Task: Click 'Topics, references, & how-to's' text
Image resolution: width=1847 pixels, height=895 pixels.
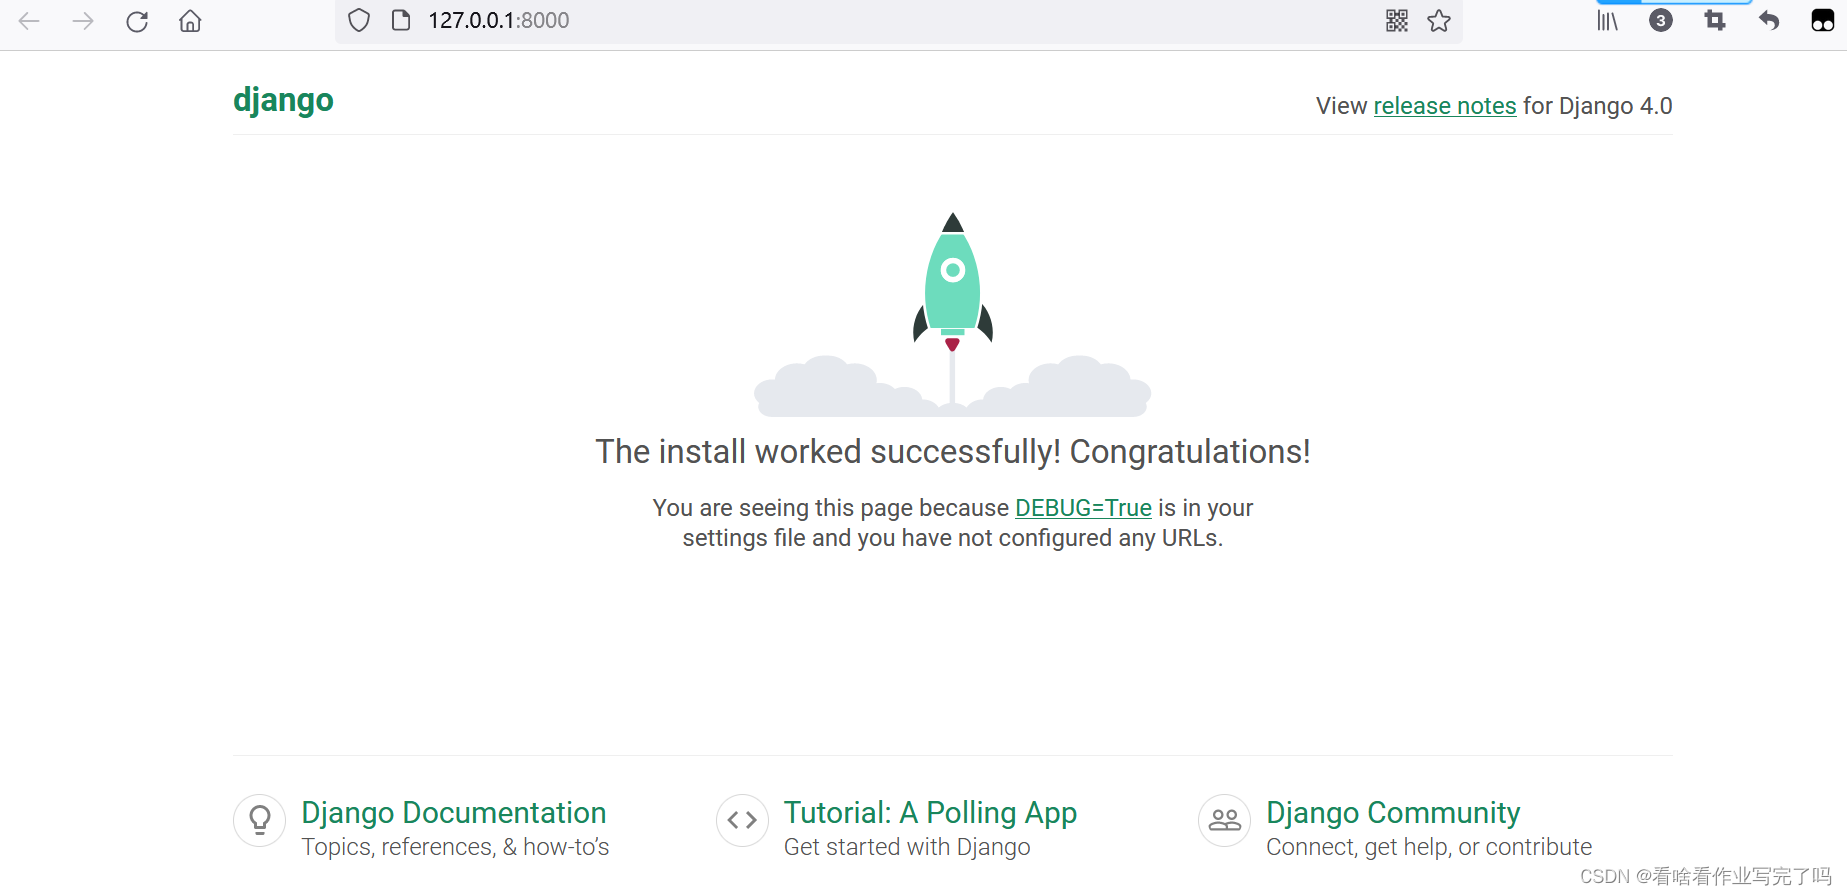Action: 455,847
